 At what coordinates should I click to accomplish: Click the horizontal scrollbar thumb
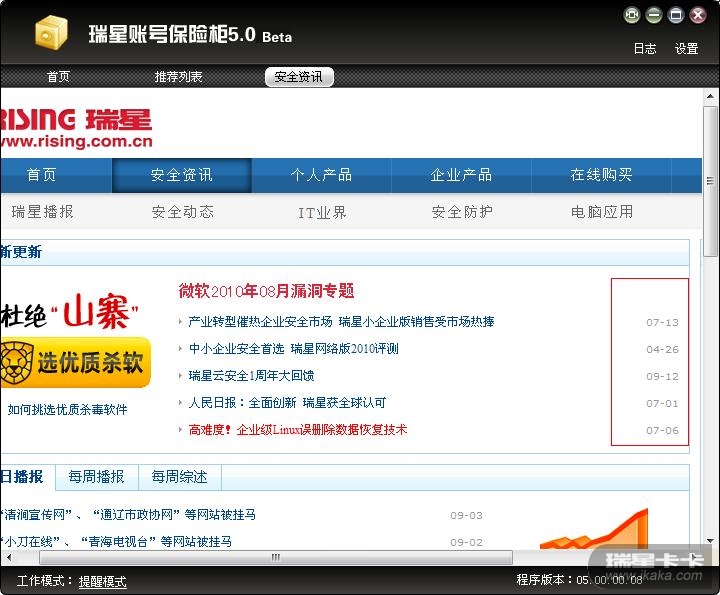276,558
